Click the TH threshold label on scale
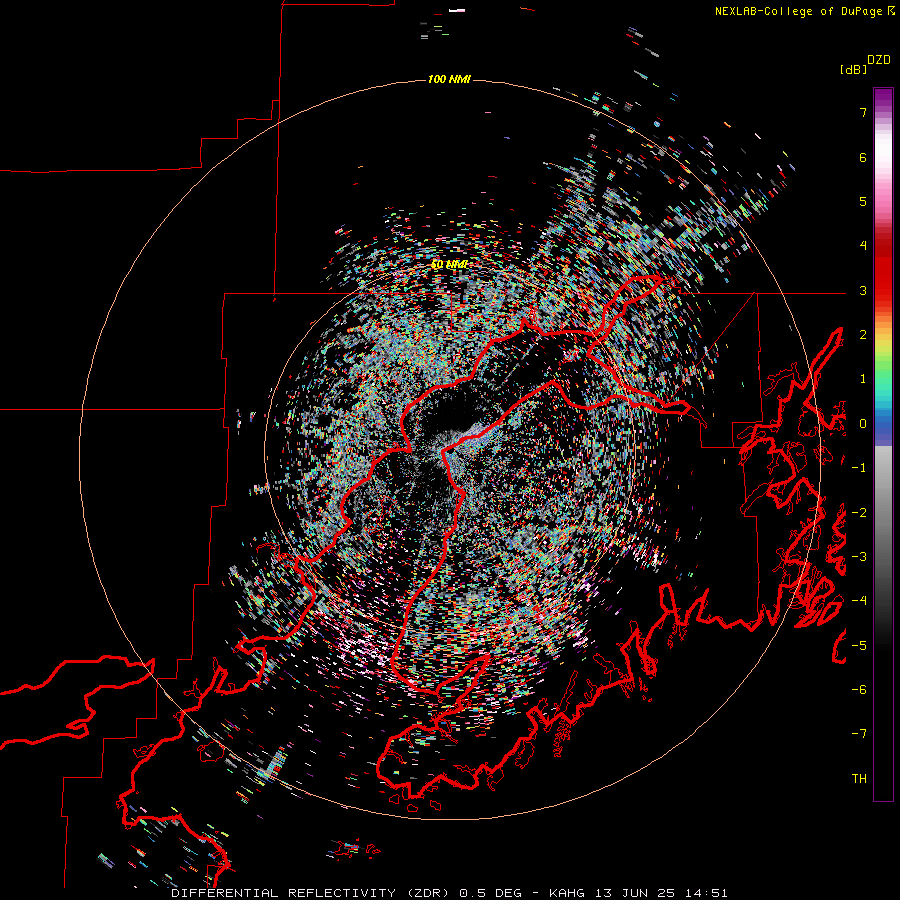Viewport: 900px width, 900px height. coord(859,779)
